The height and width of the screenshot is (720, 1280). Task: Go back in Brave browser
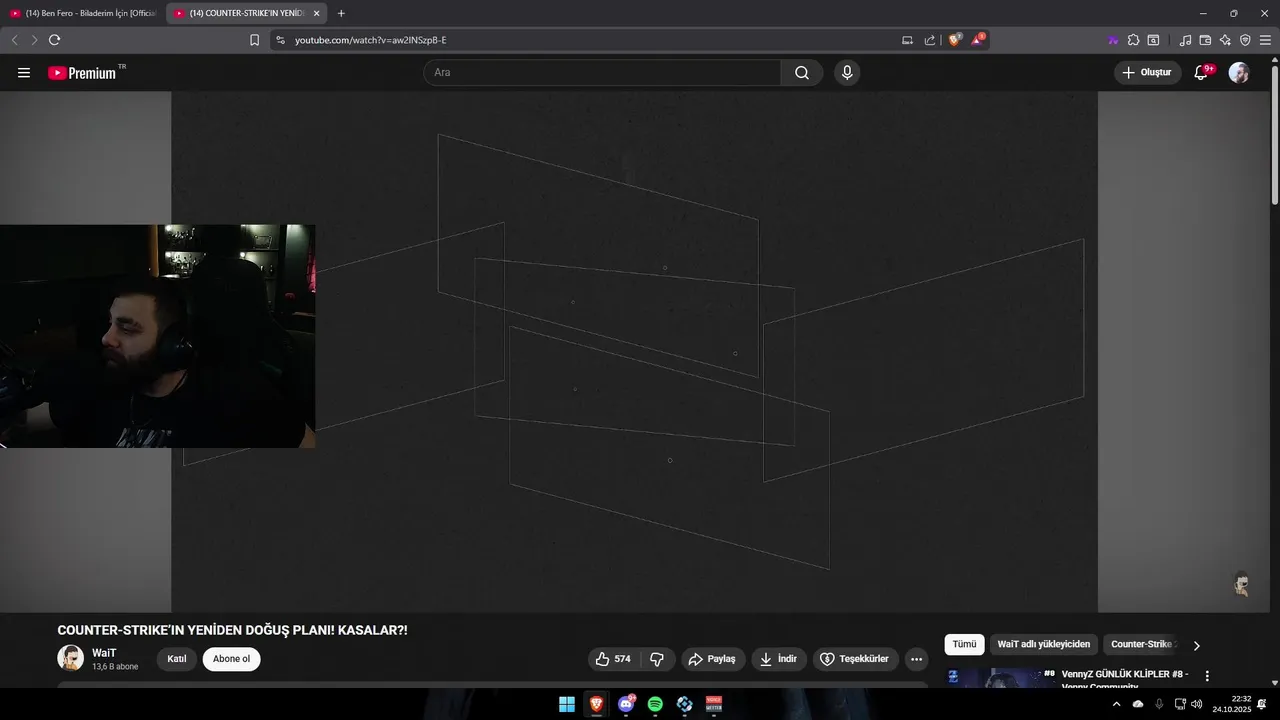coord(14,40)
